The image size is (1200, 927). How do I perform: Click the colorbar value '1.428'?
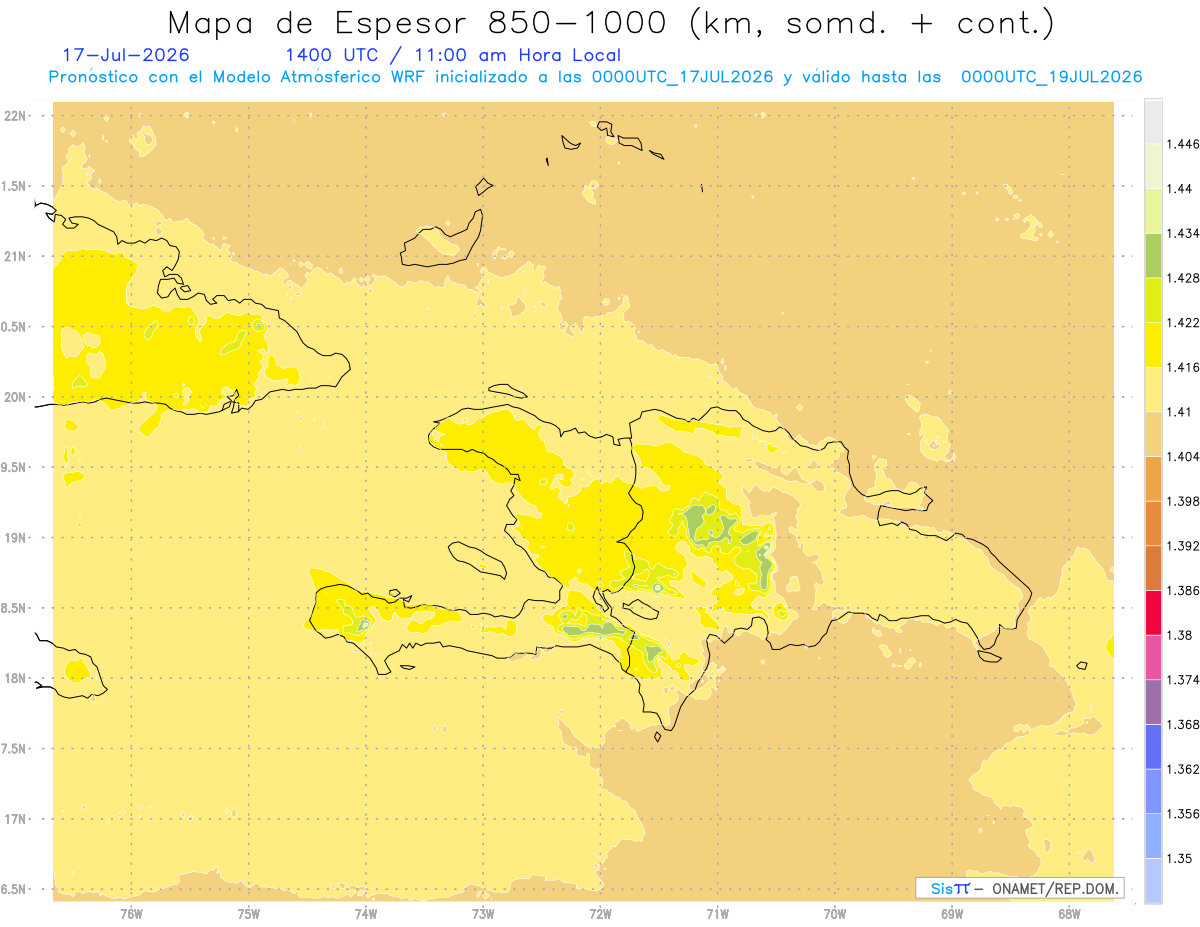(x=1183, y=278)
